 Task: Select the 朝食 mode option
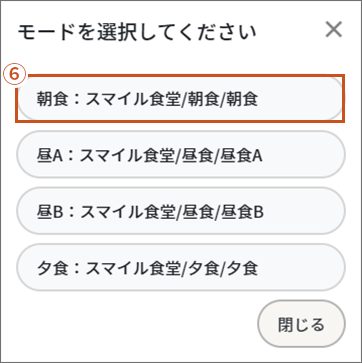click(x=180, y=99)
